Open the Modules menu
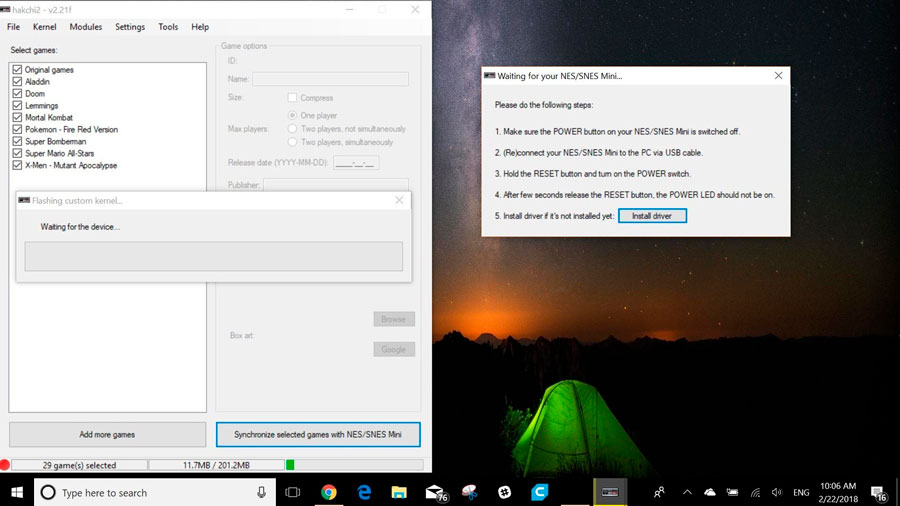 [x=86, y=27]
